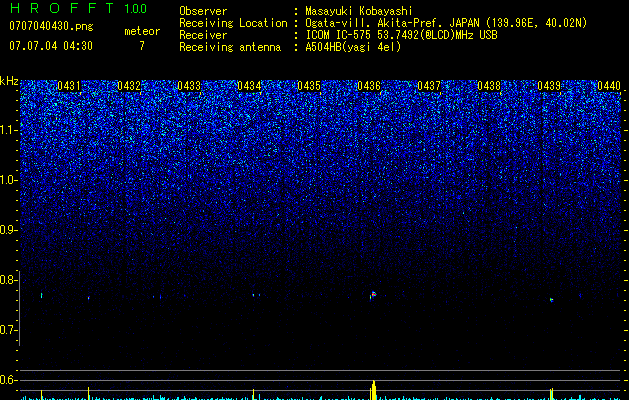629x400 pixels.
Task: Click the 0437 time marker
Action: coord(429,86)
